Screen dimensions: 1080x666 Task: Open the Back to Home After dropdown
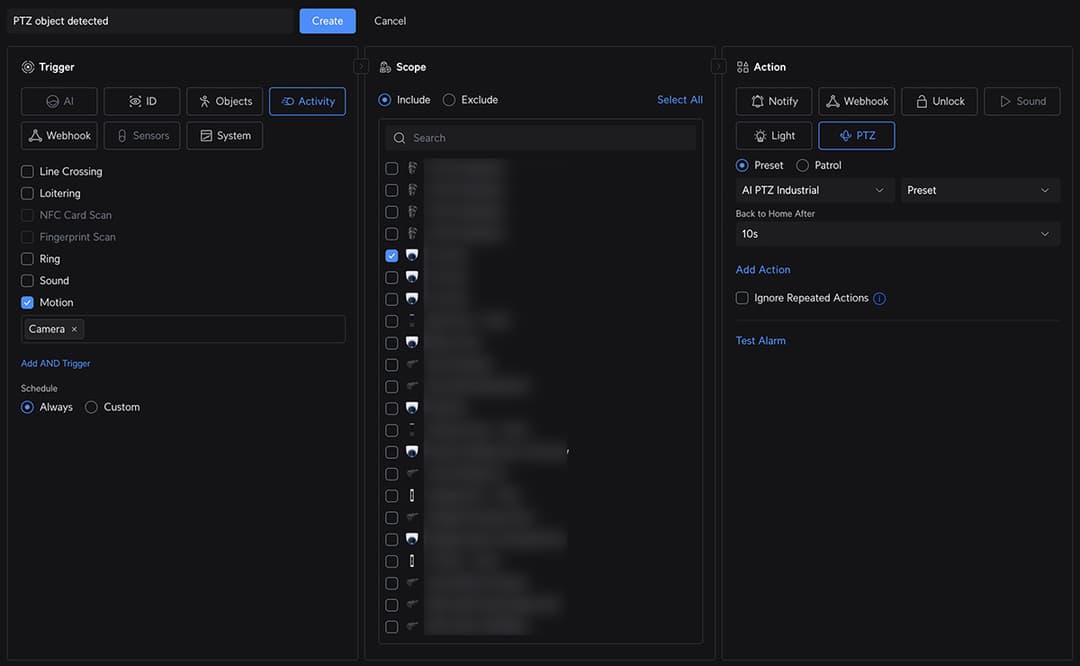897,234
